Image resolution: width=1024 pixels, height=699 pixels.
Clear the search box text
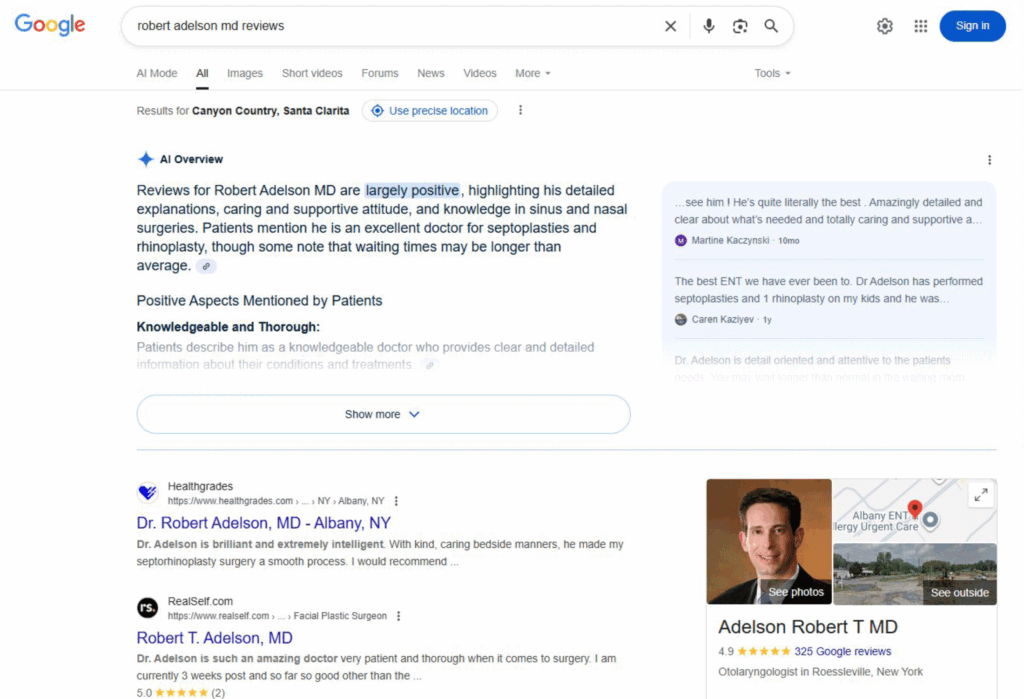(670, 26)
